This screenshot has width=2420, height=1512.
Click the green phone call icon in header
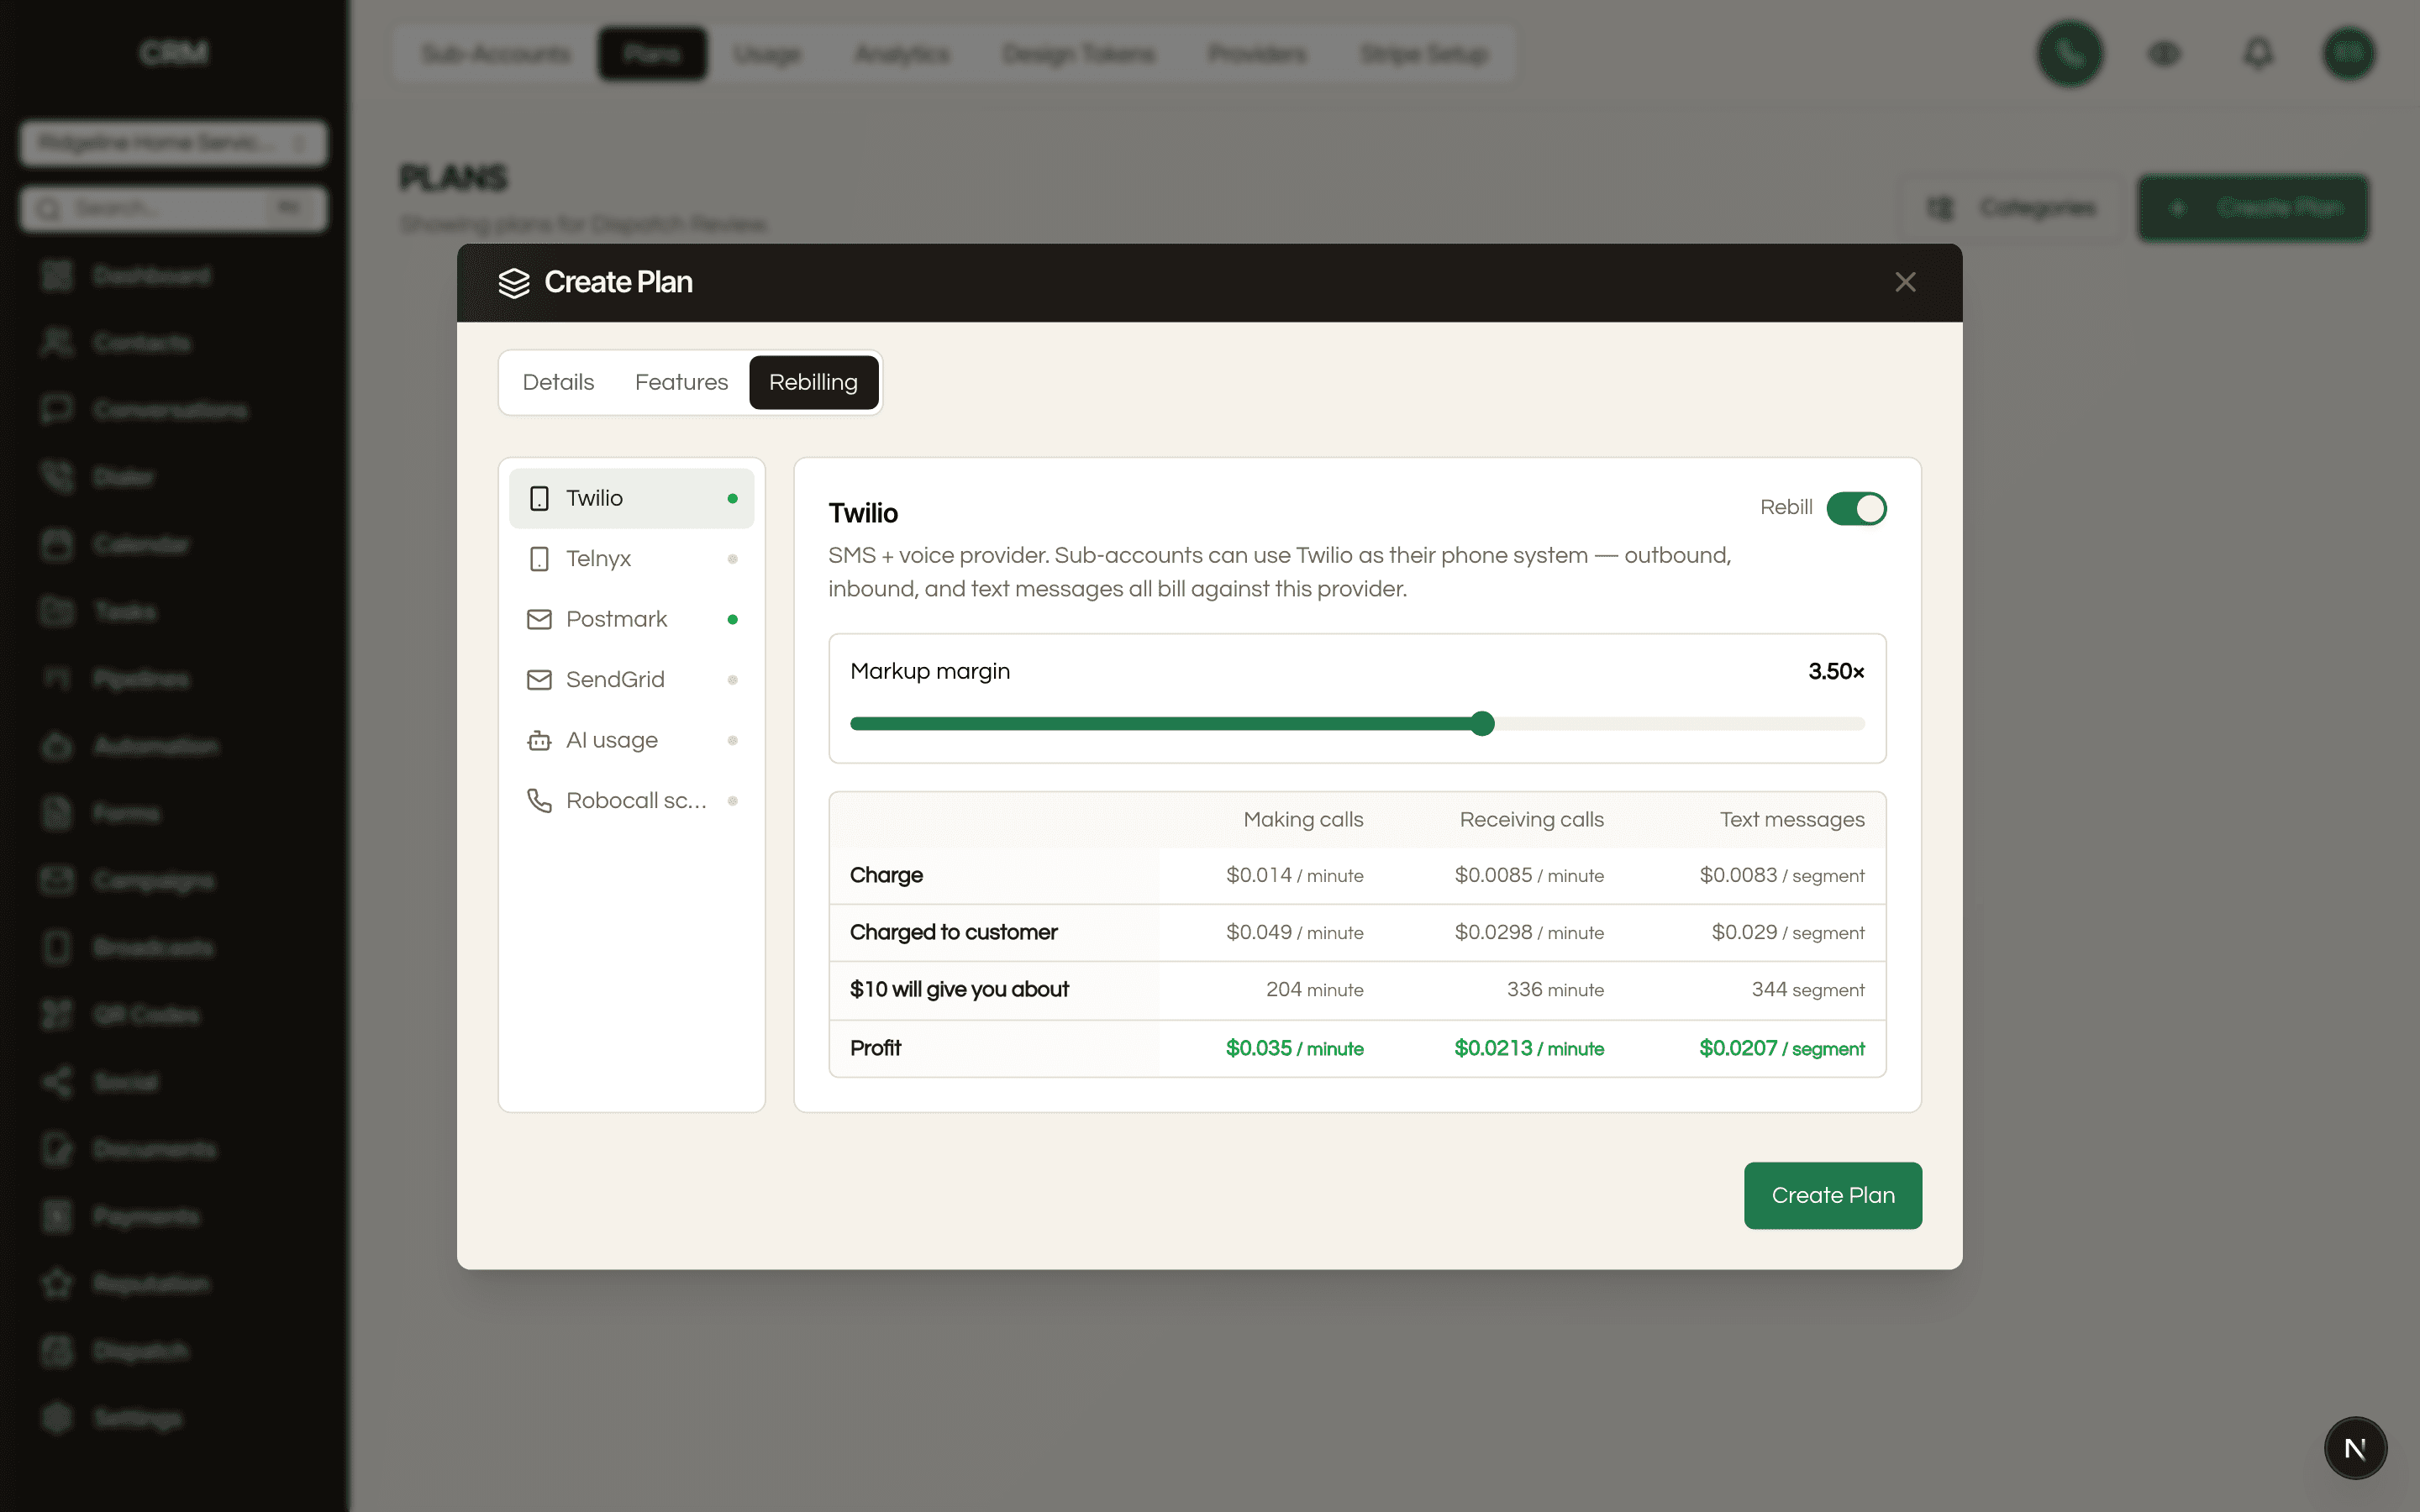[2069, 53]
